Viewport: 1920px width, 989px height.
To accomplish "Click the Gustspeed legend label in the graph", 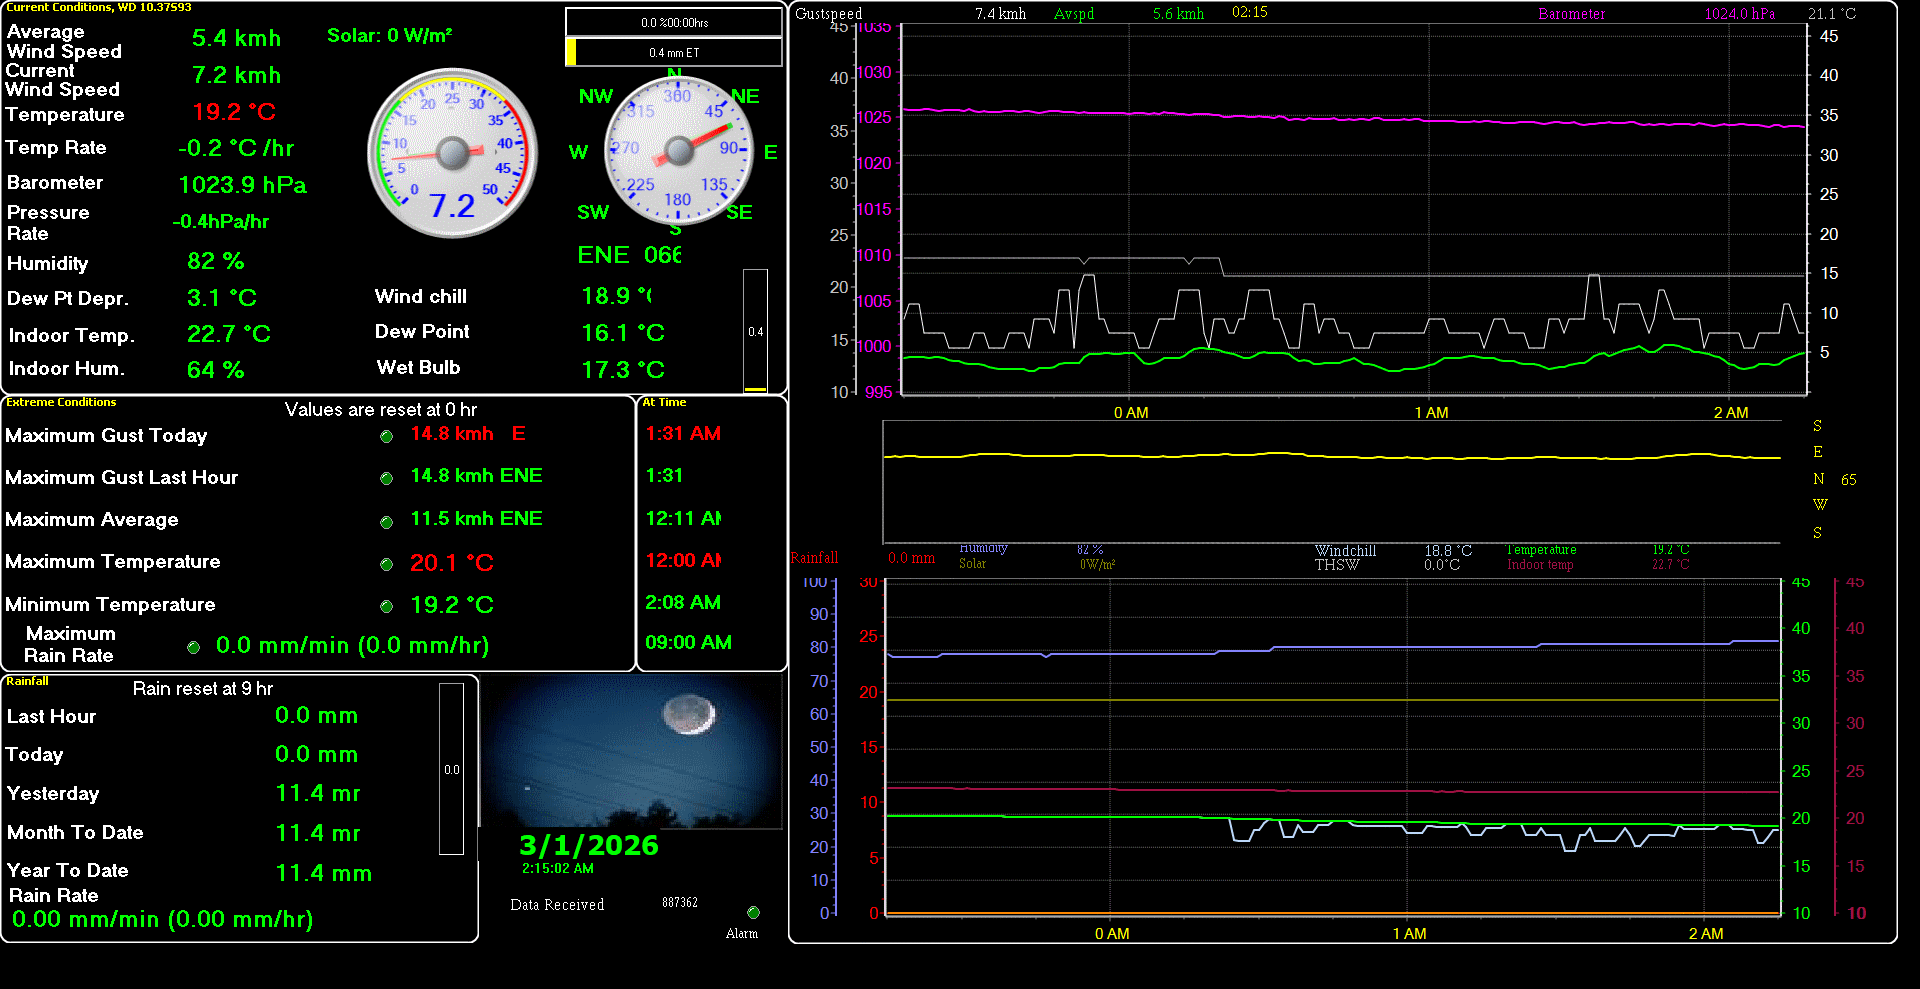I will point(828,14).
